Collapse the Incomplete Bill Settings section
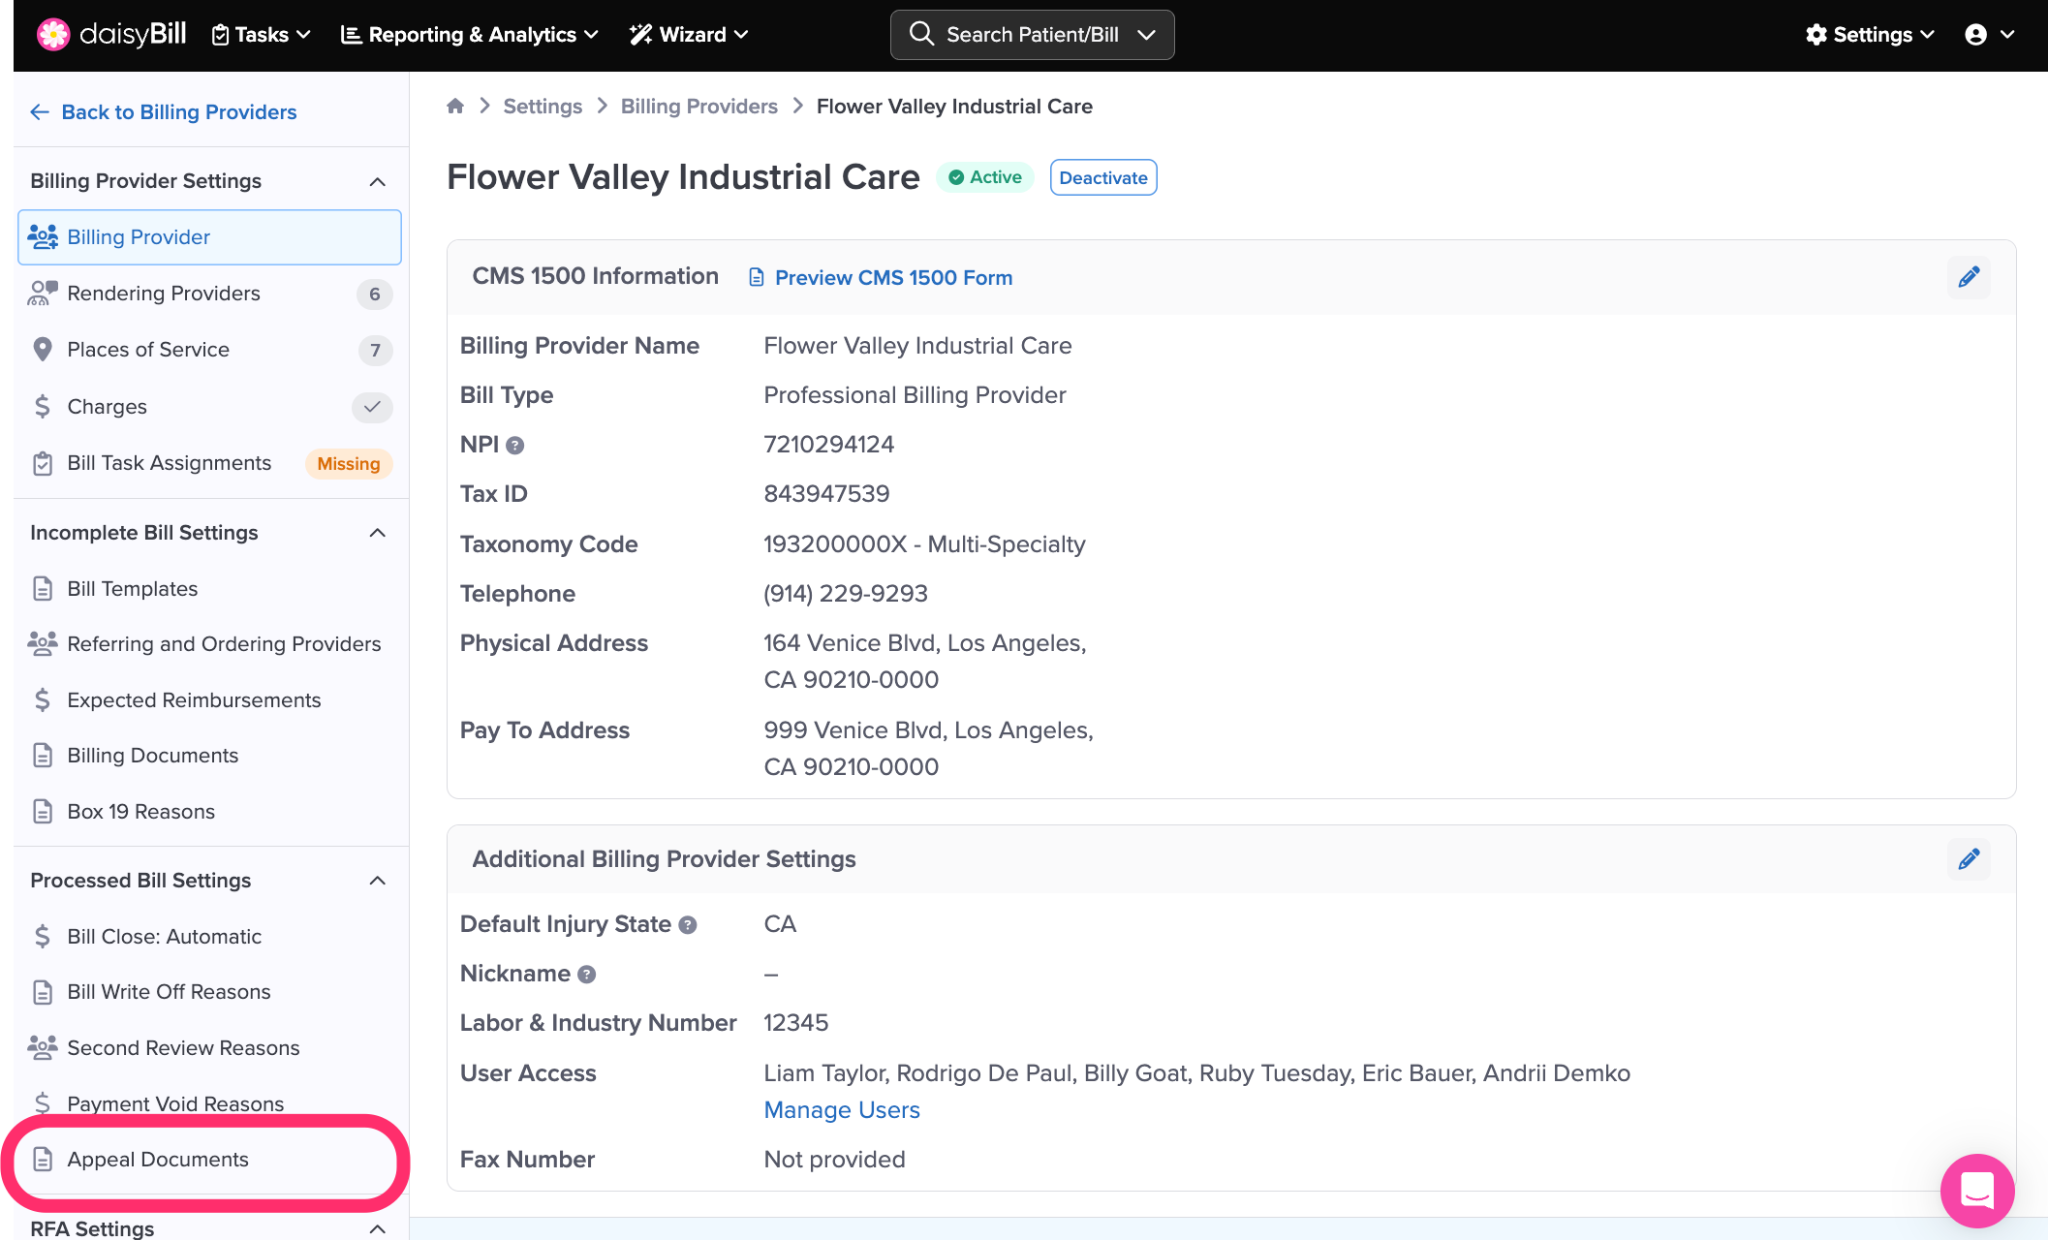 377,533
